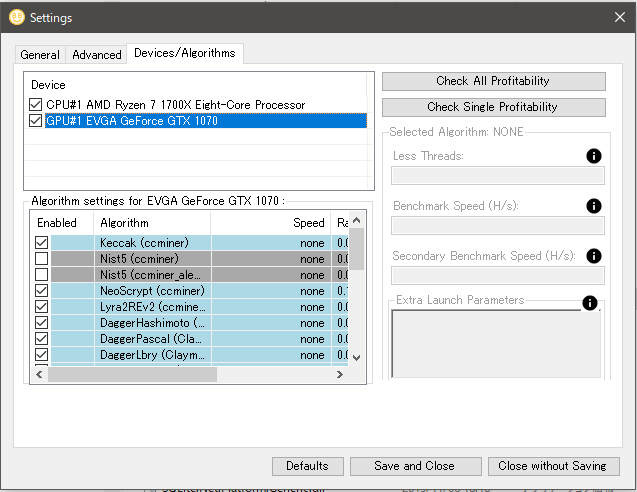This screenshot has width=637, height=492.
Task: Click the info icon beside Less Threads
Action: click(x=593, y=156)
